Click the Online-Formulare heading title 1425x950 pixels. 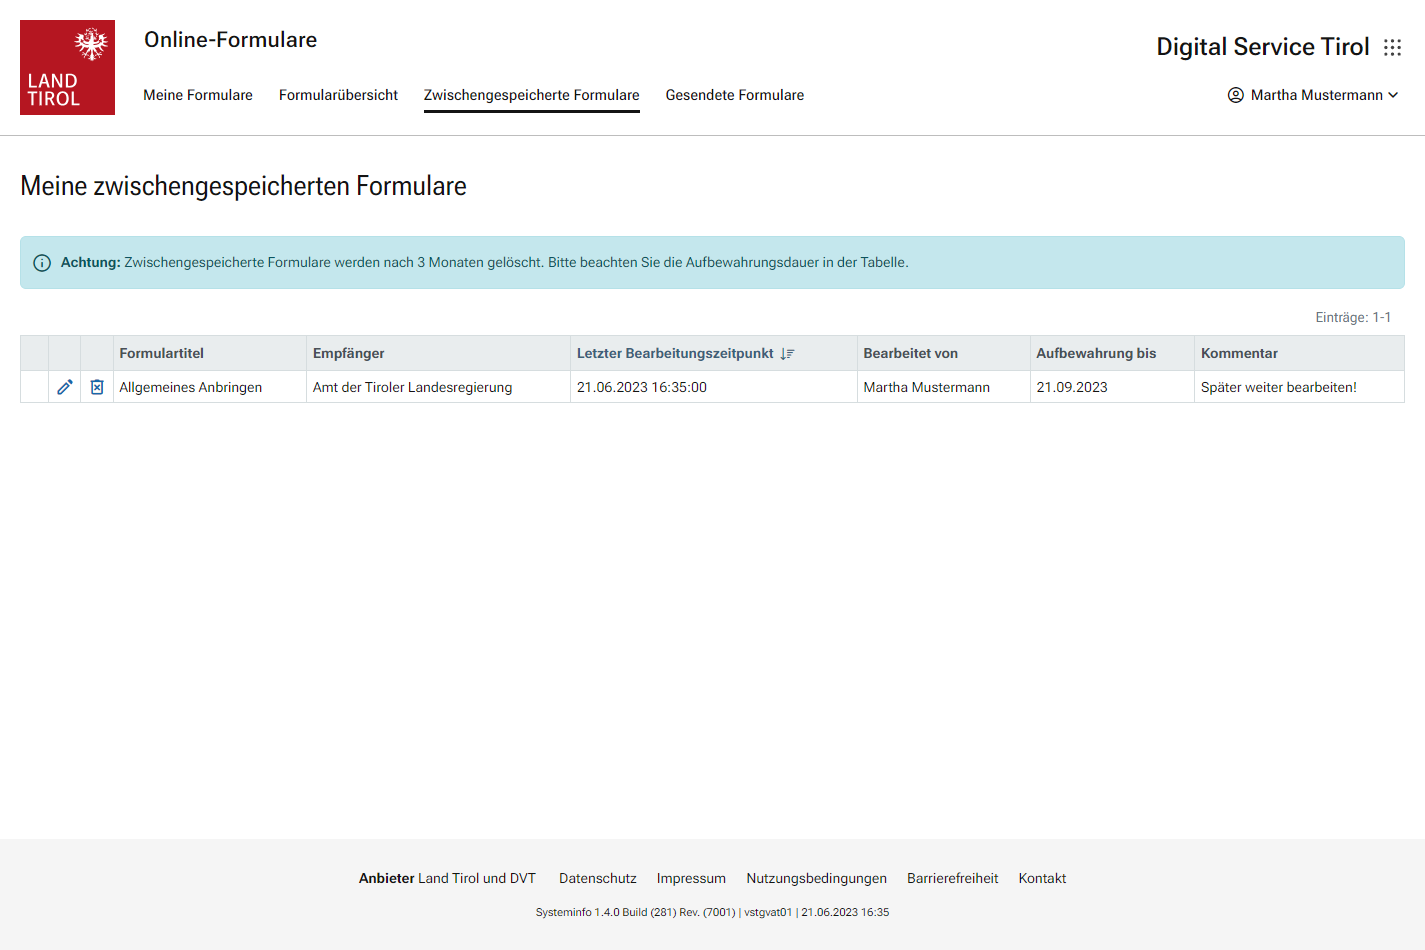click(230, 40)
